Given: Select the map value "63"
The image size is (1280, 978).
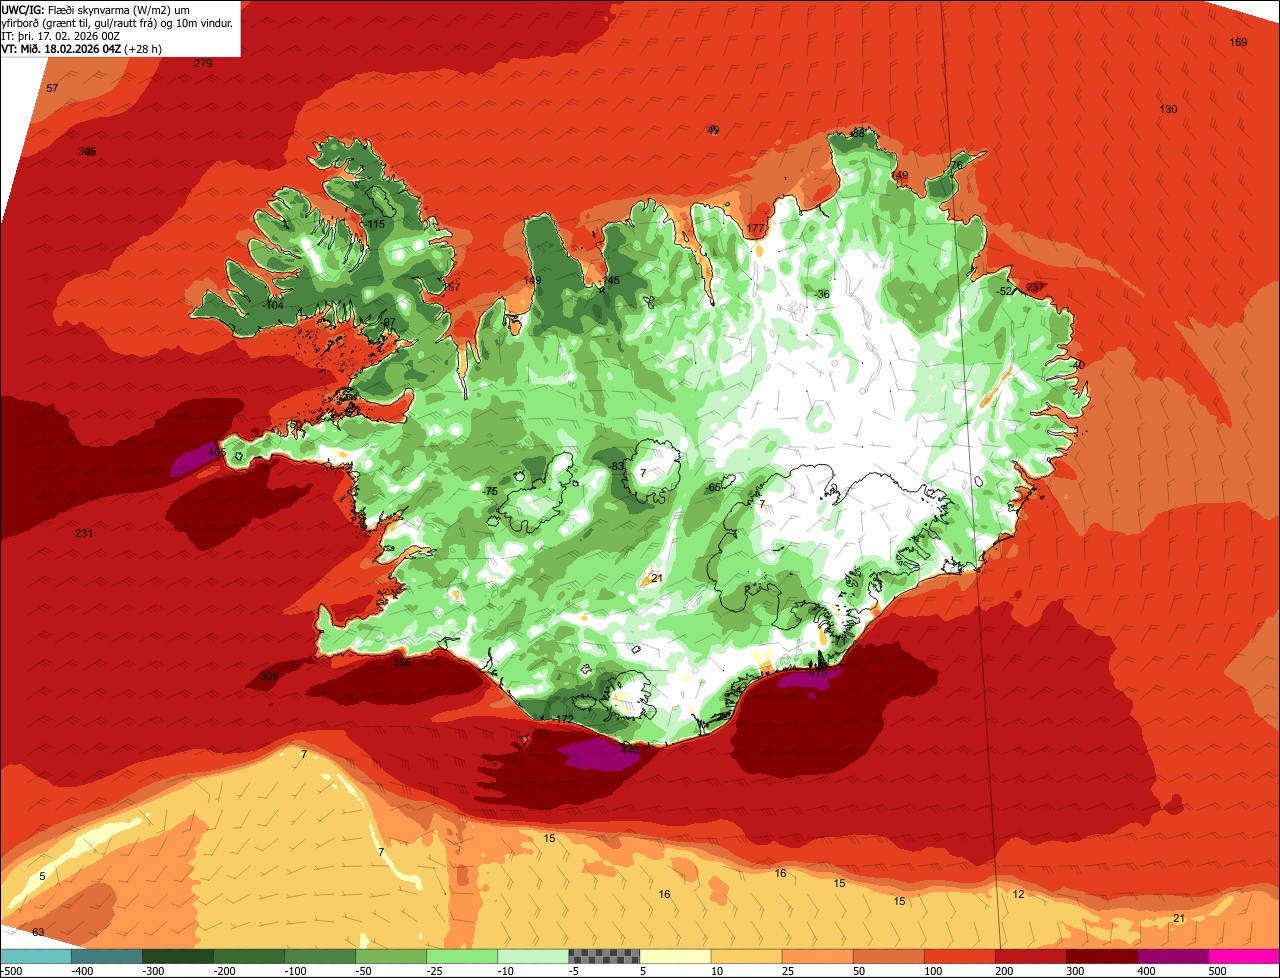Looking at the screenshot, I should click(x=38, y=932).
